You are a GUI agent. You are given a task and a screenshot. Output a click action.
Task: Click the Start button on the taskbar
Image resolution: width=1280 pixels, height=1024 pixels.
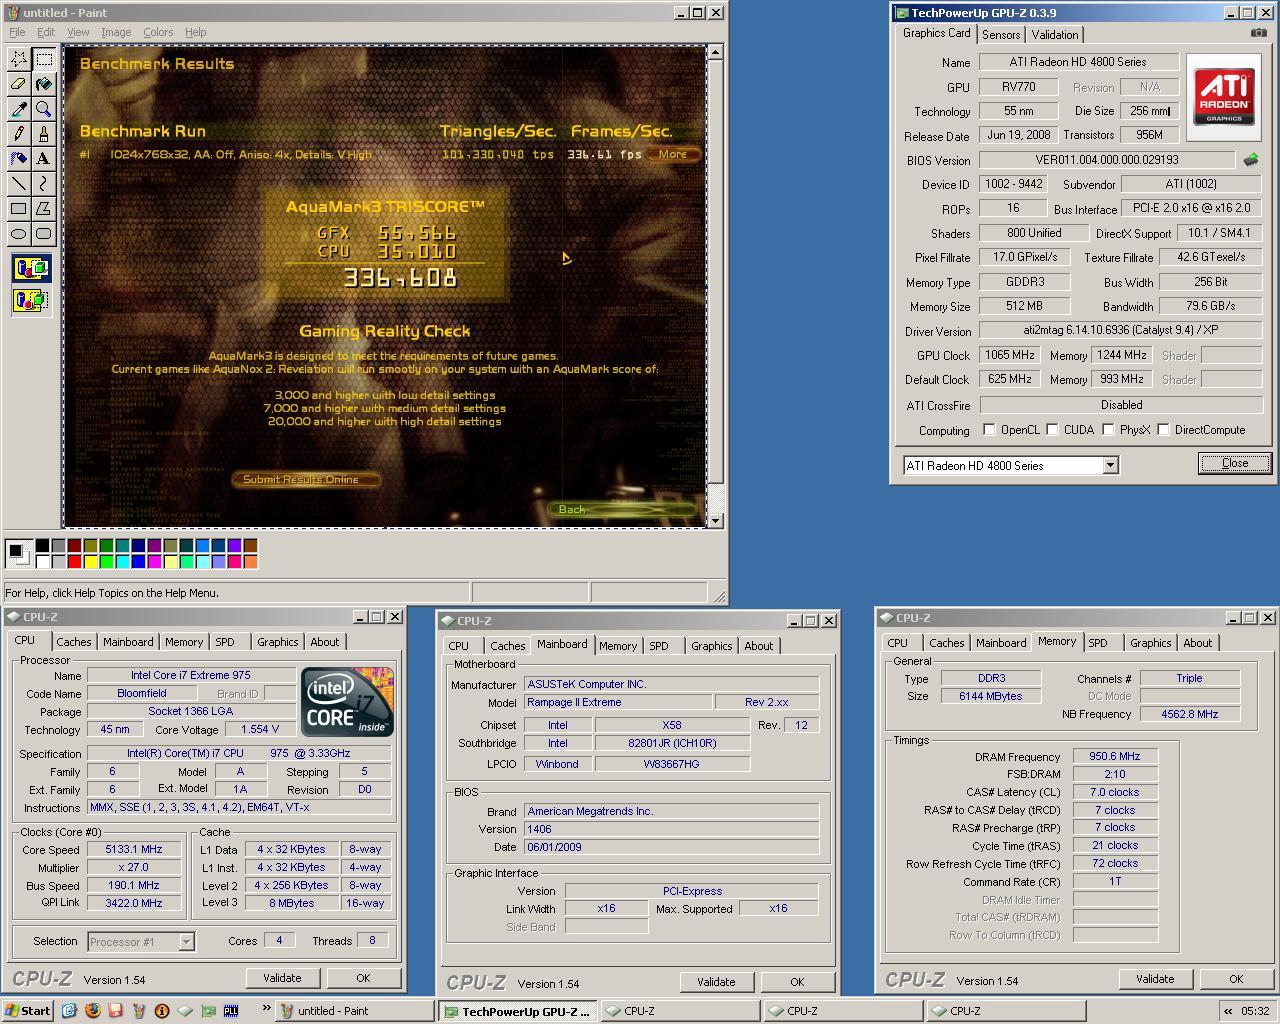point(28,1011)
